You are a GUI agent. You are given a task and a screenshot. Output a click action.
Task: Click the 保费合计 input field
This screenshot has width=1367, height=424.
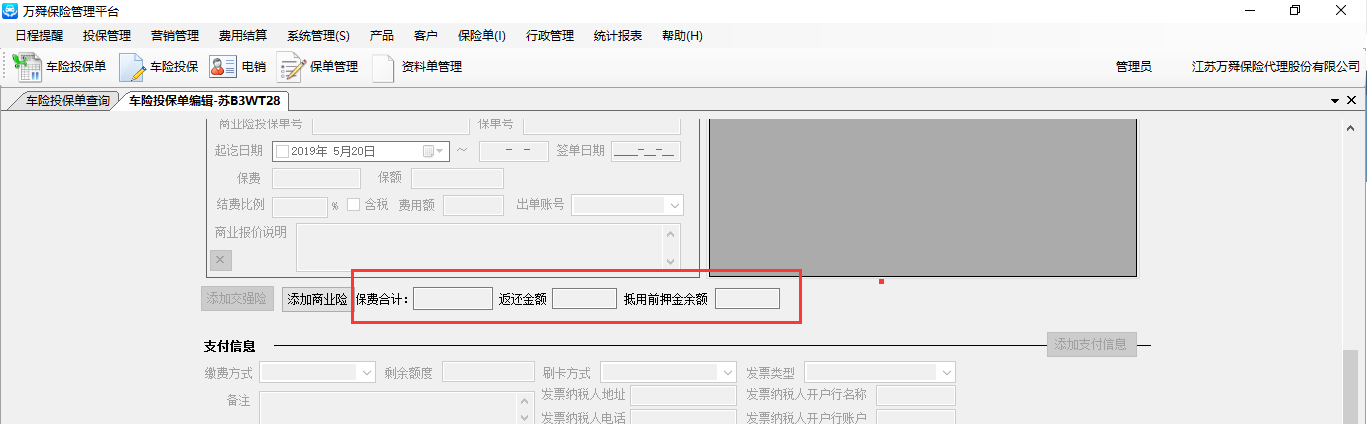click(x=453, y=298)
